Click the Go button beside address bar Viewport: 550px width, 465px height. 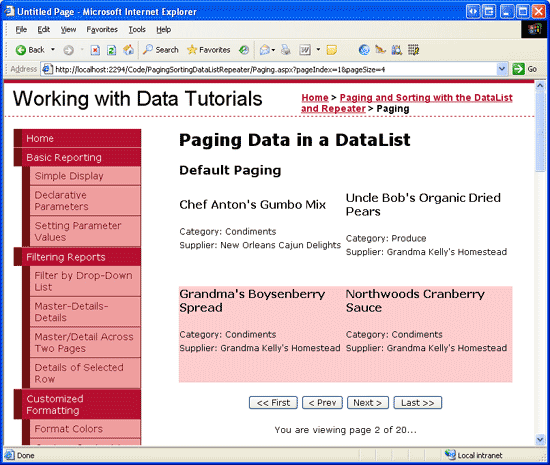point(525,69)
